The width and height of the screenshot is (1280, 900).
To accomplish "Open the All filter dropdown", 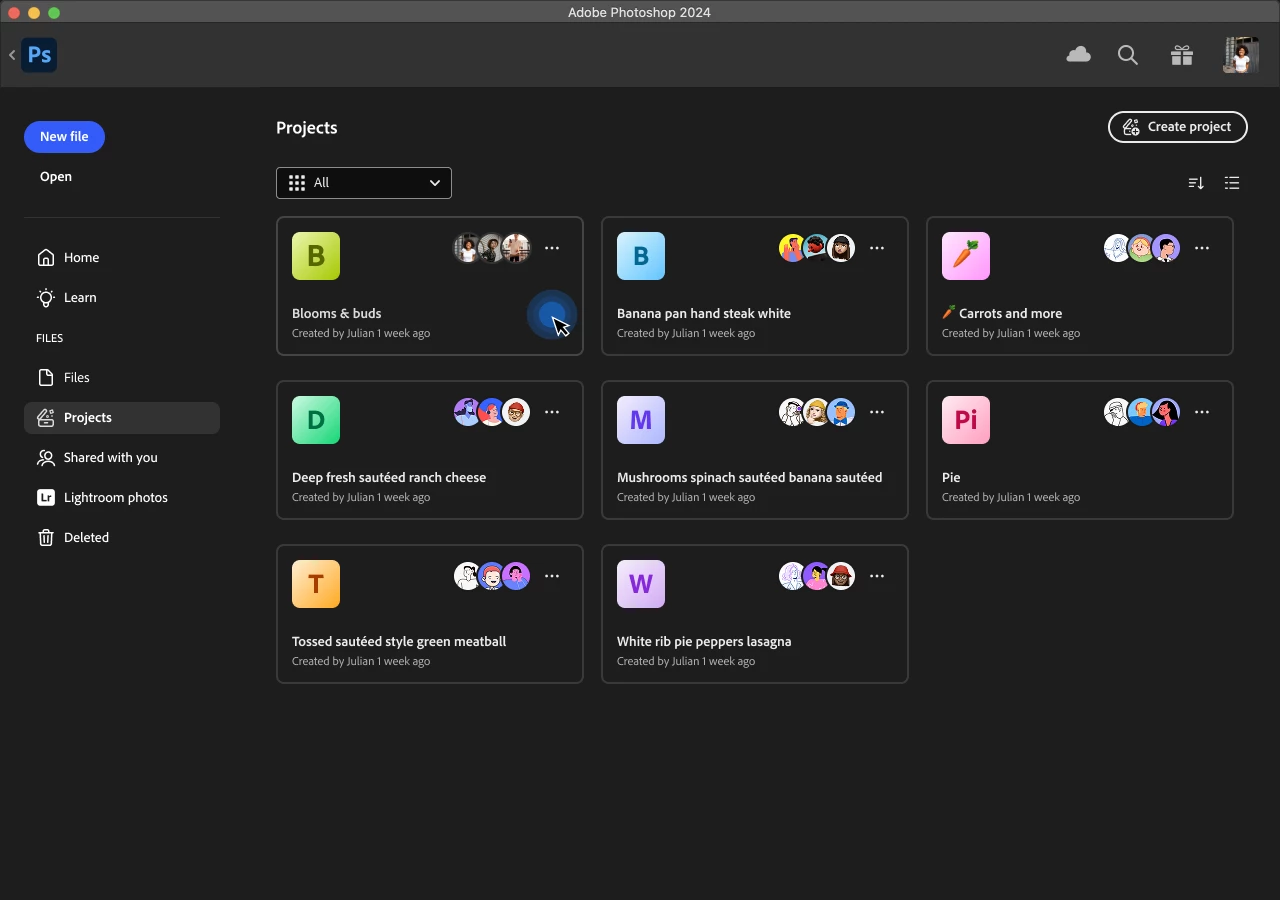I will click(x=364, y=183).
